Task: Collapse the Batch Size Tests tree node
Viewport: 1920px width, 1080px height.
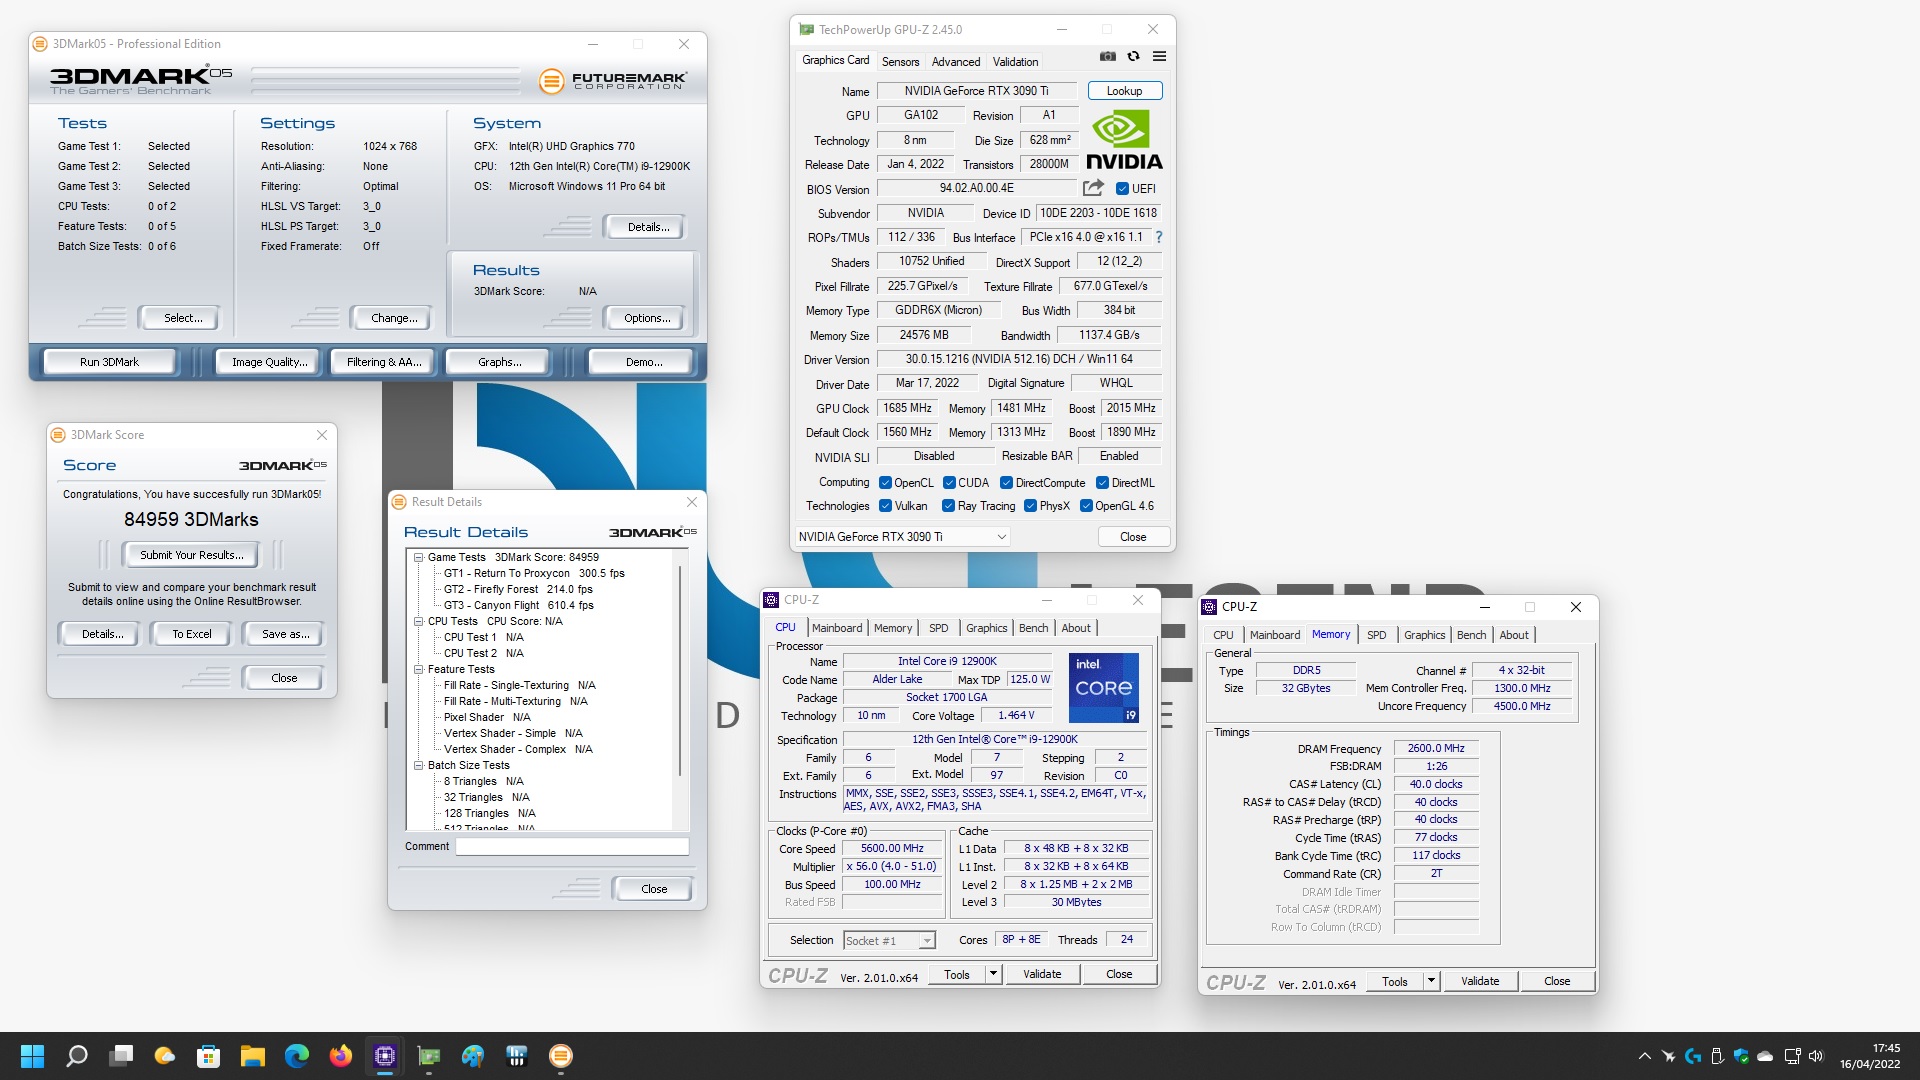Action: 419,766
